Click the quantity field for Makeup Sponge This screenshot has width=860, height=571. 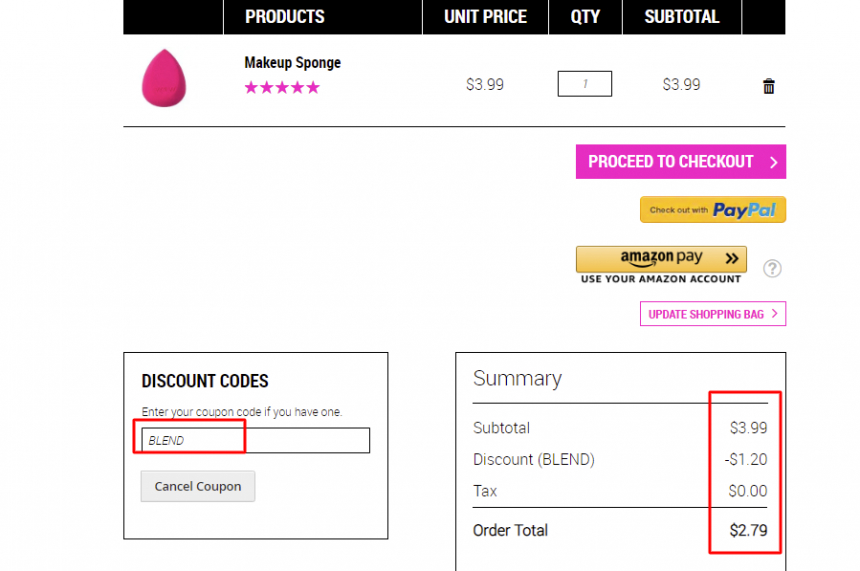point(585,84)
